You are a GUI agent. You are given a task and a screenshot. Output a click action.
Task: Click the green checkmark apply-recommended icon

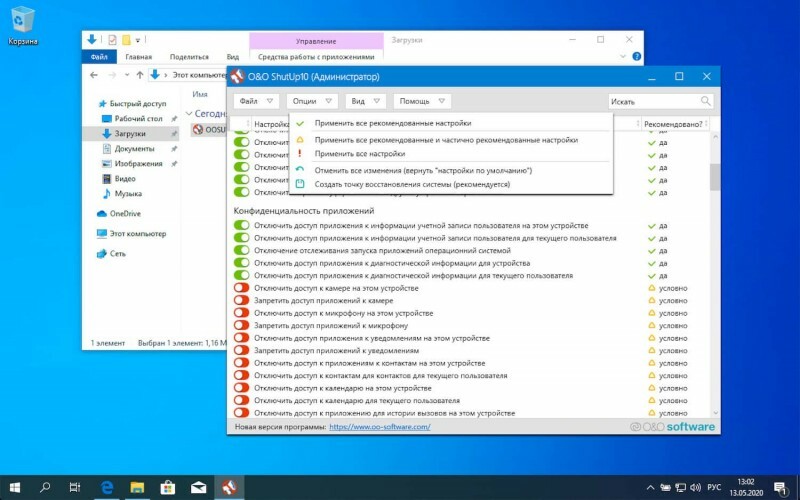click(x=300, y=123)
